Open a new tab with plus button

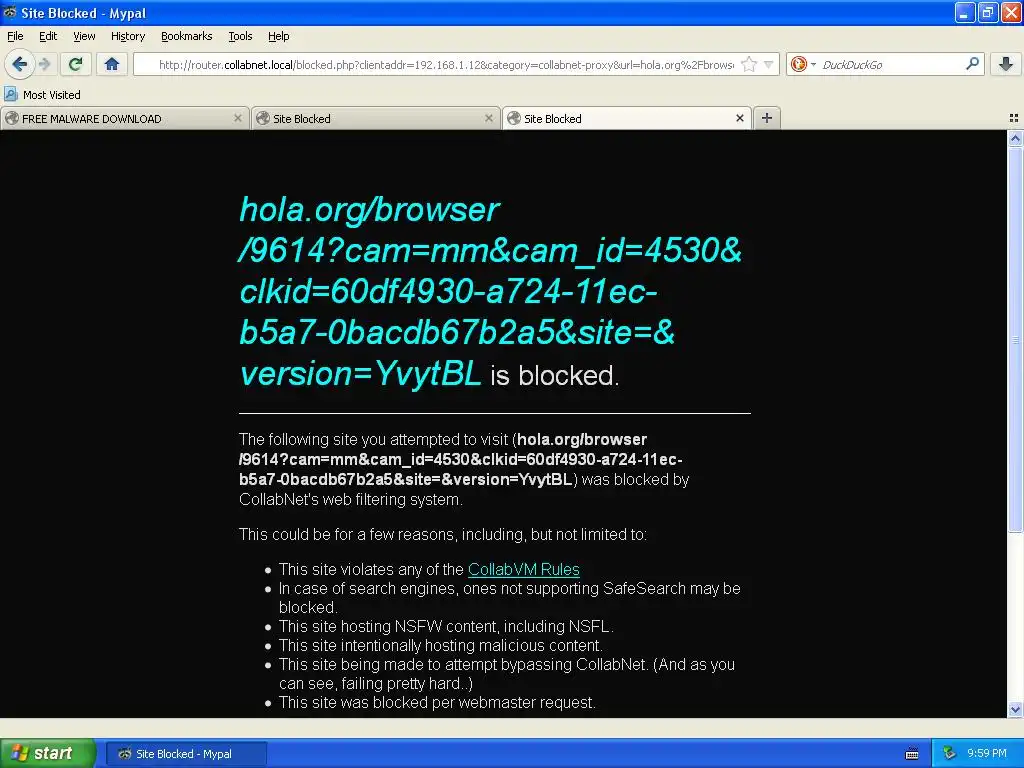(x=767, y=118)
